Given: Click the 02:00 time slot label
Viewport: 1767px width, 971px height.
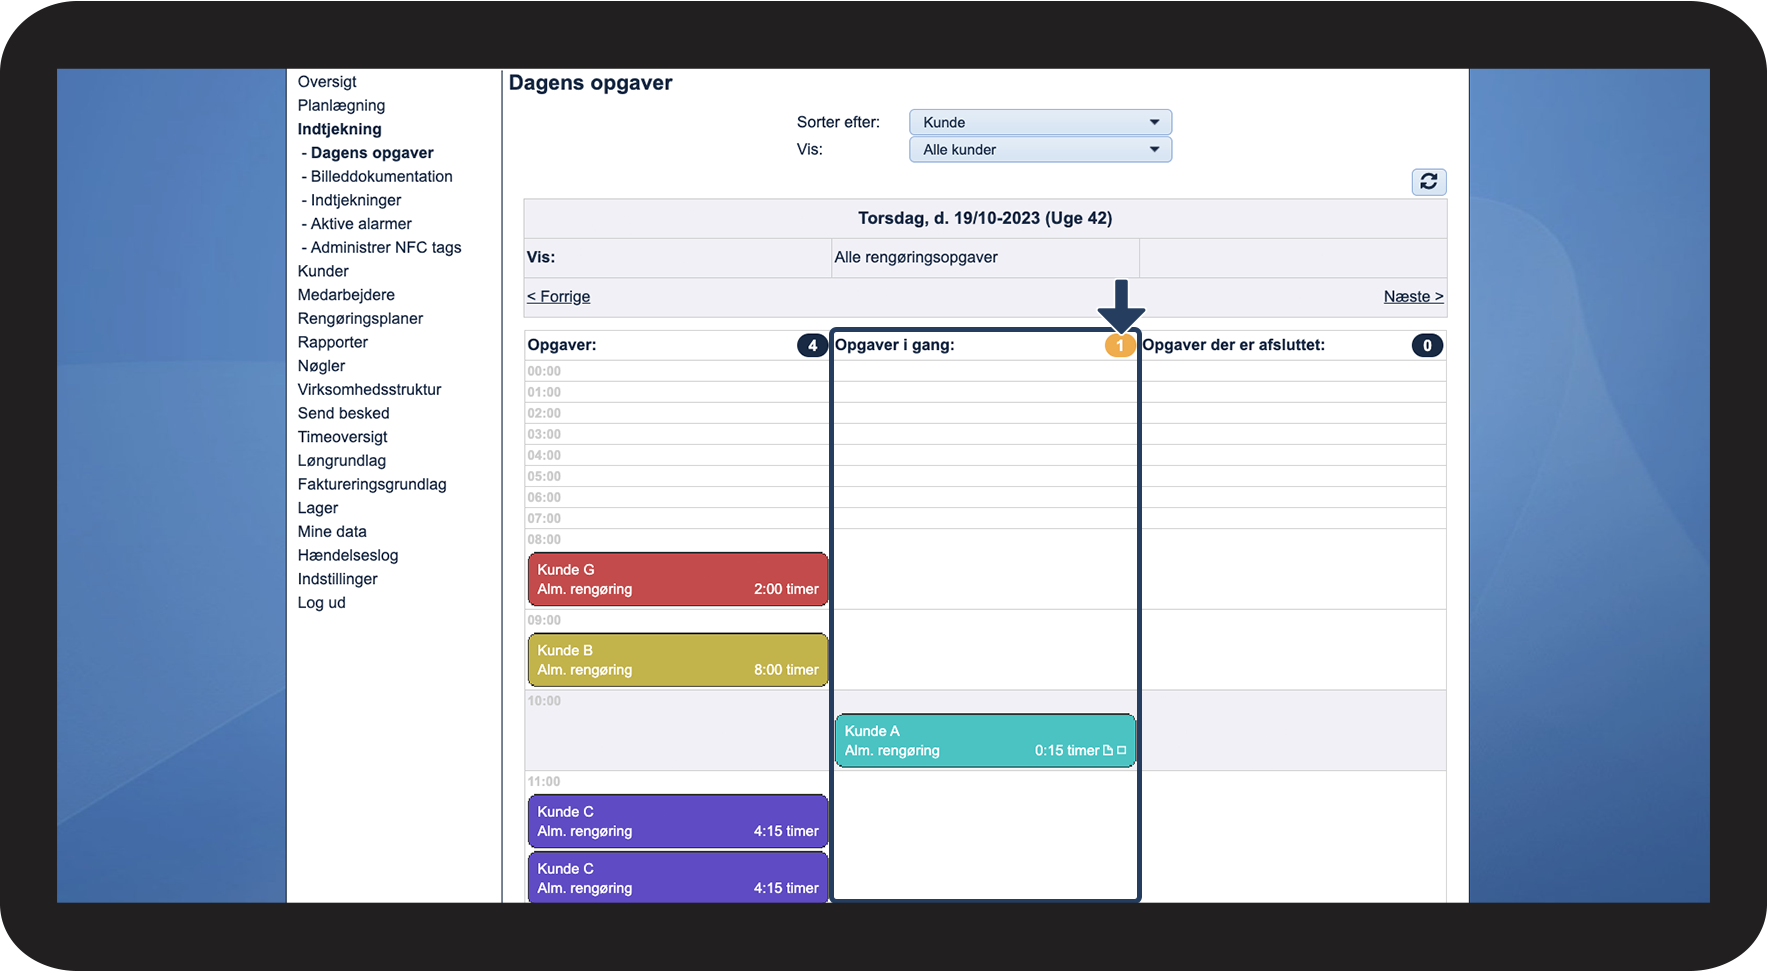Looking at the screenshot, I should (544, 413).
